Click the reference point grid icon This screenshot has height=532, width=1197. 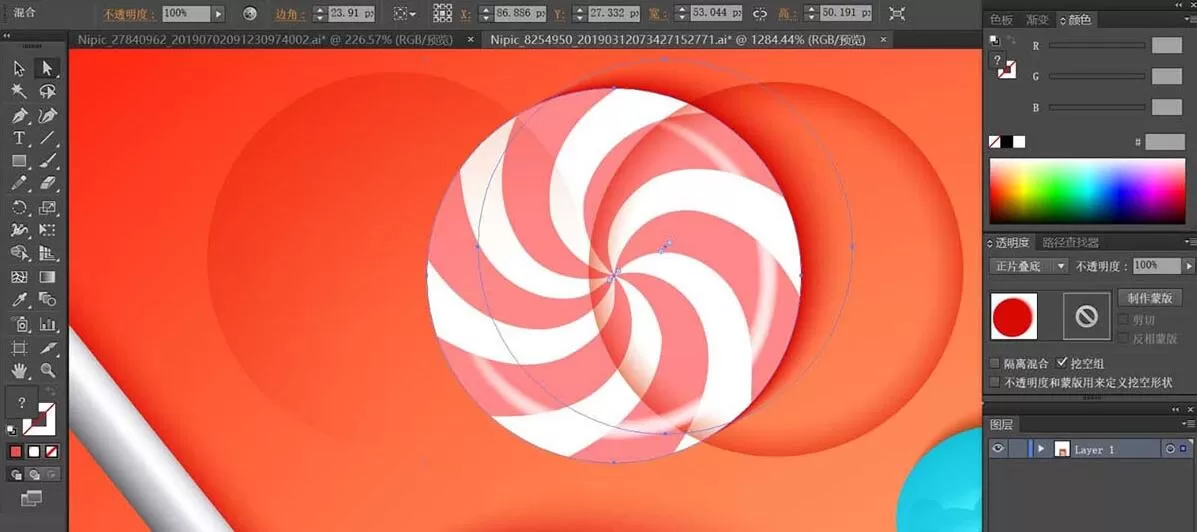click(442, 13)
